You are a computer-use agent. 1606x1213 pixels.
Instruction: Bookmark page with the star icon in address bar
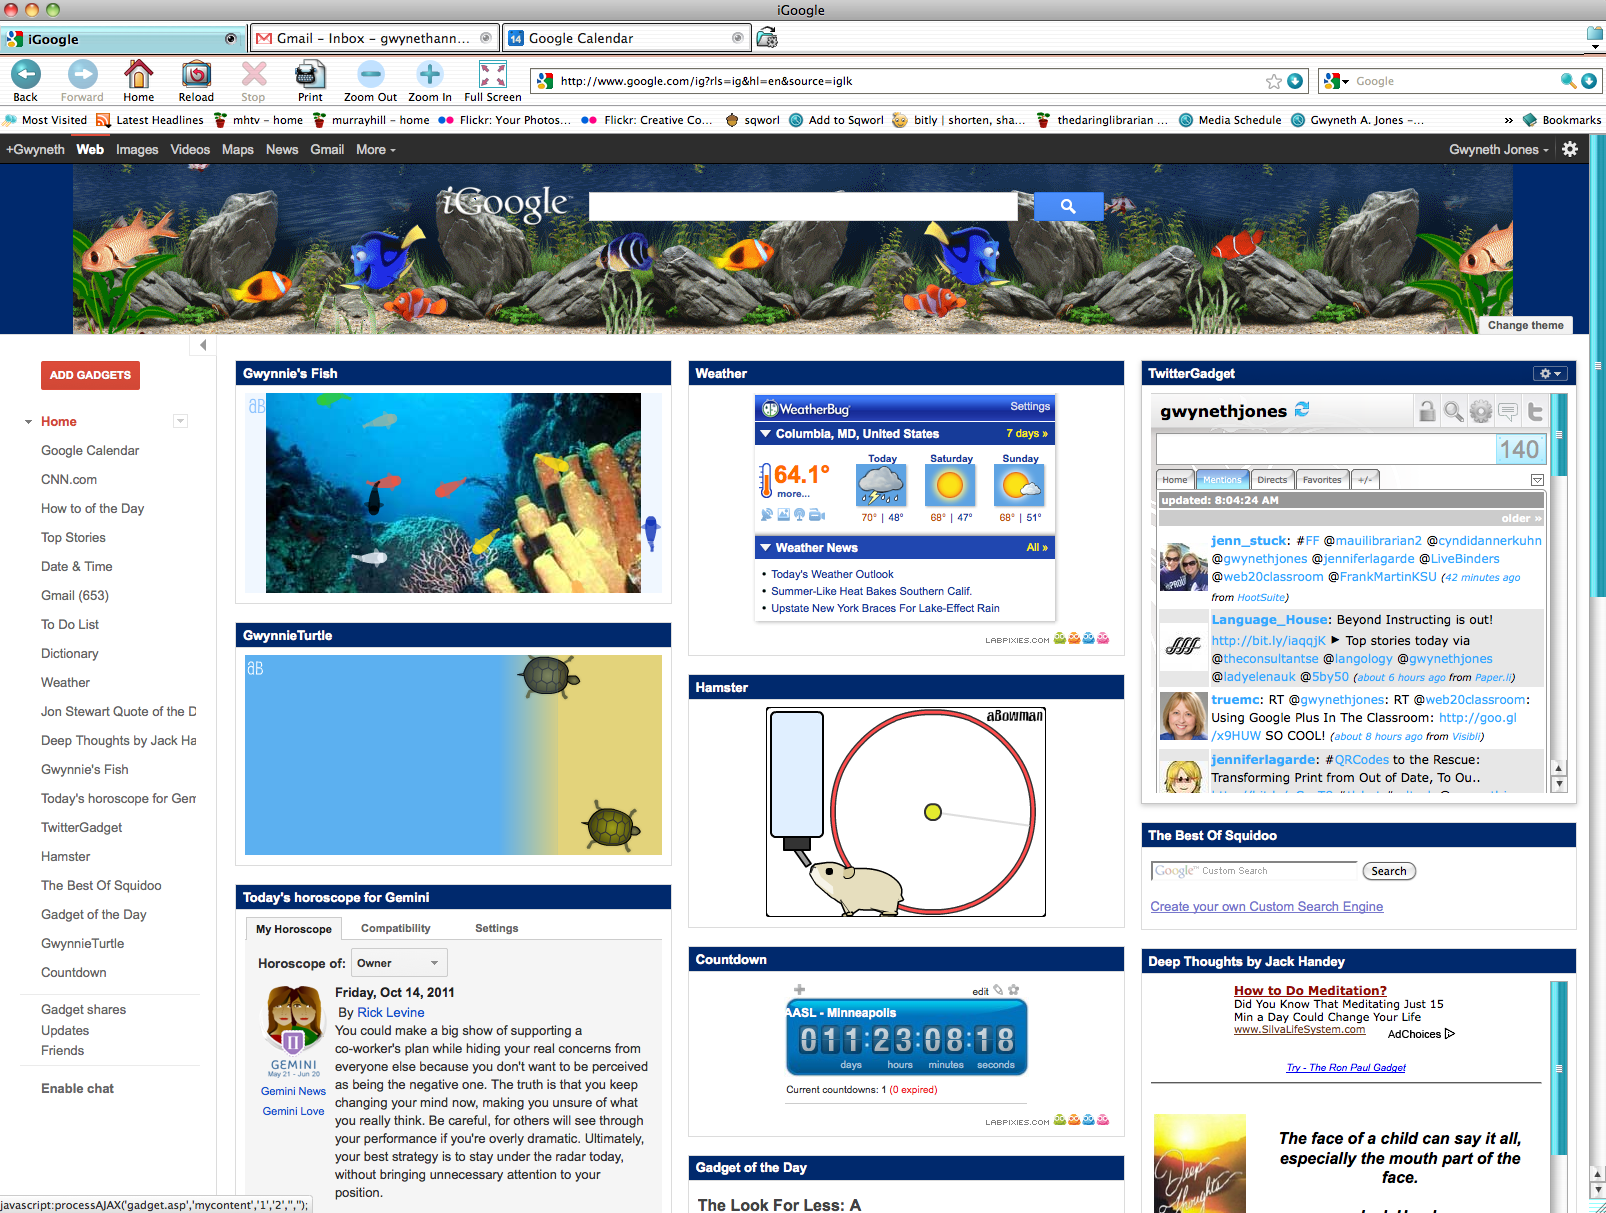tap(1273, 81)
